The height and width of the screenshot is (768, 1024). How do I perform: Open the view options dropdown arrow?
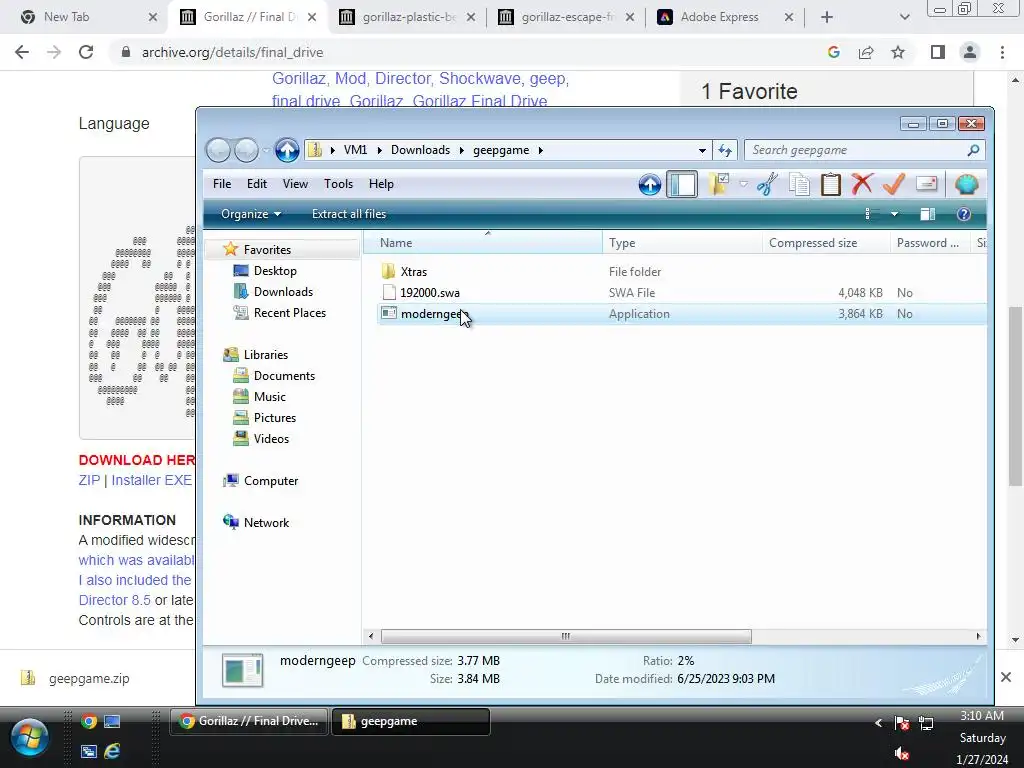(894, 214)
